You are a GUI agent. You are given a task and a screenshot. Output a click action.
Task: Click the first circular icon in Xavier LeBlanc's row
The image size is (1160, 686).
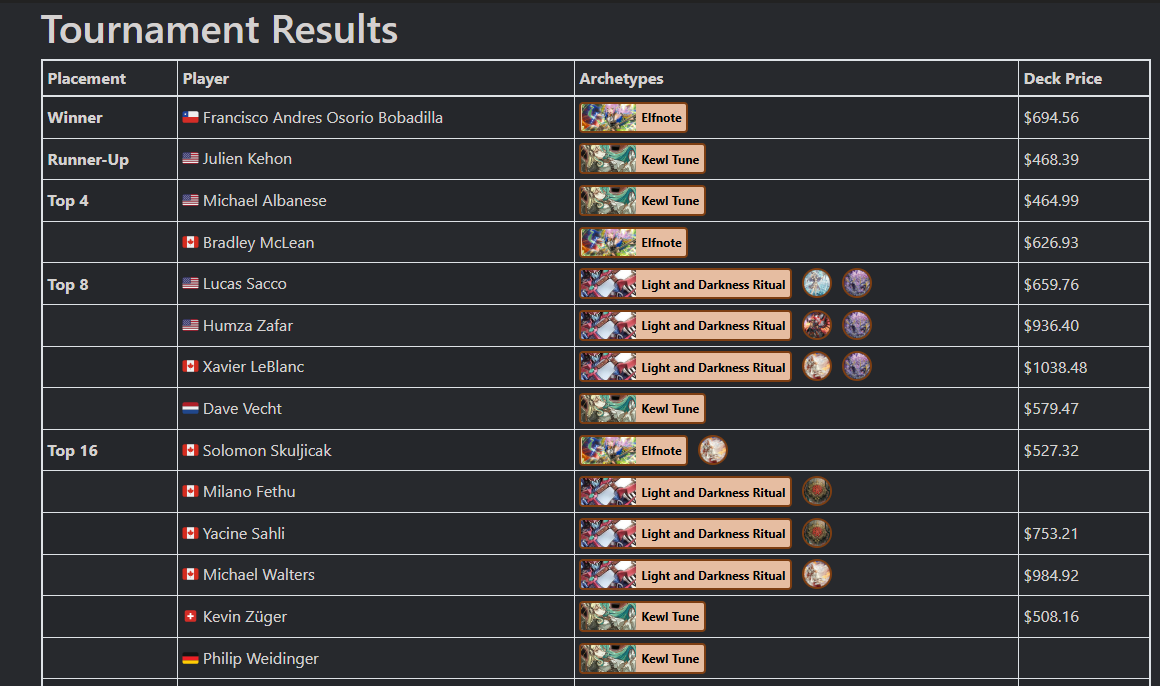[817, 367]
